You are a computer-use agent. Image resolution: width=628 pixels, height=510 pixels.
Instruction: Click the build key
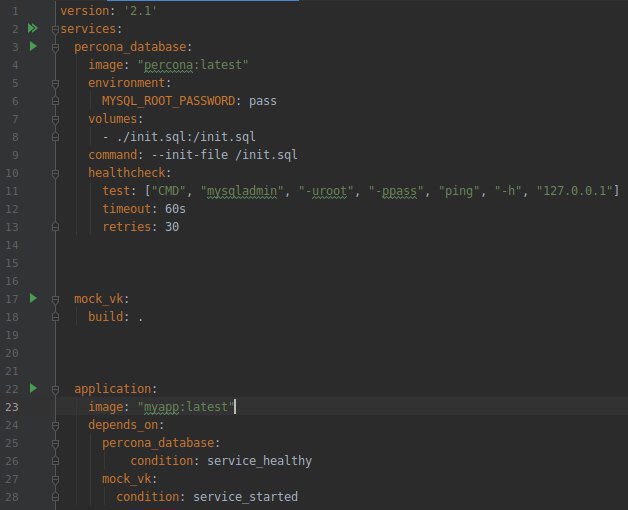[106, 316]
